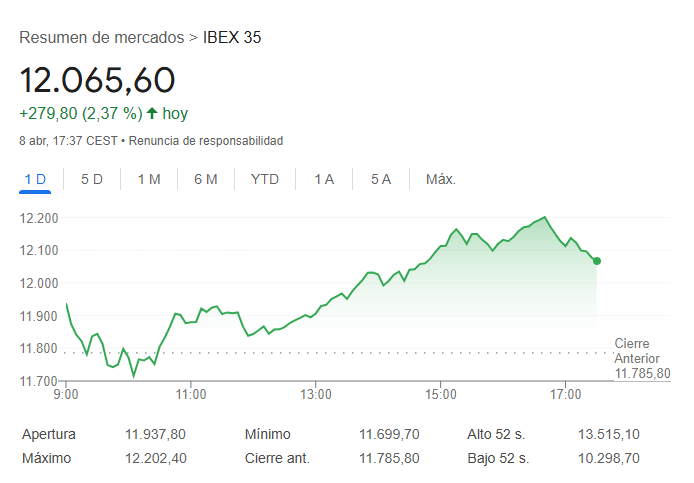Switch chart to 1 A range
Image resolution: width=694 pixels, height=483 pixels.
pos(324,179)
